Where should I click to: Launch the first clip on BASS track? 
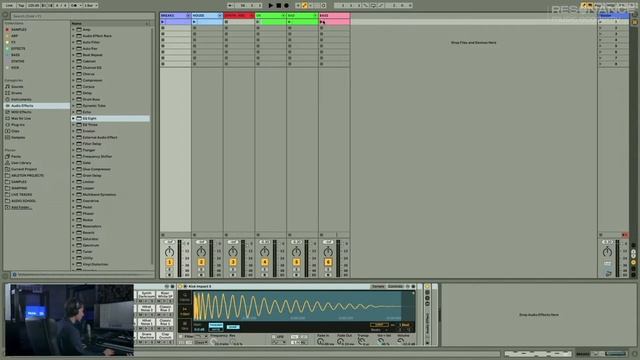(322, 22)
